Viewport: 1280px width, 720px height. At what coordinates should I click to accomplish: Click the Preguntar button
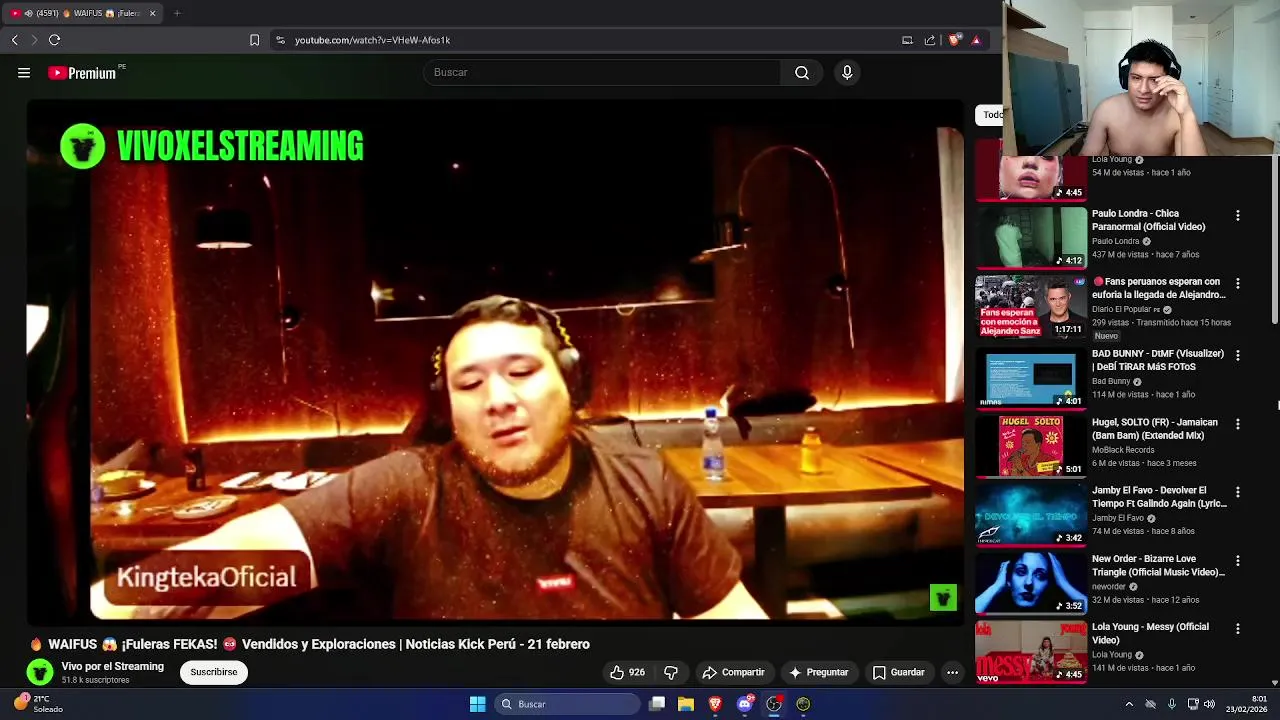(818, 672)
